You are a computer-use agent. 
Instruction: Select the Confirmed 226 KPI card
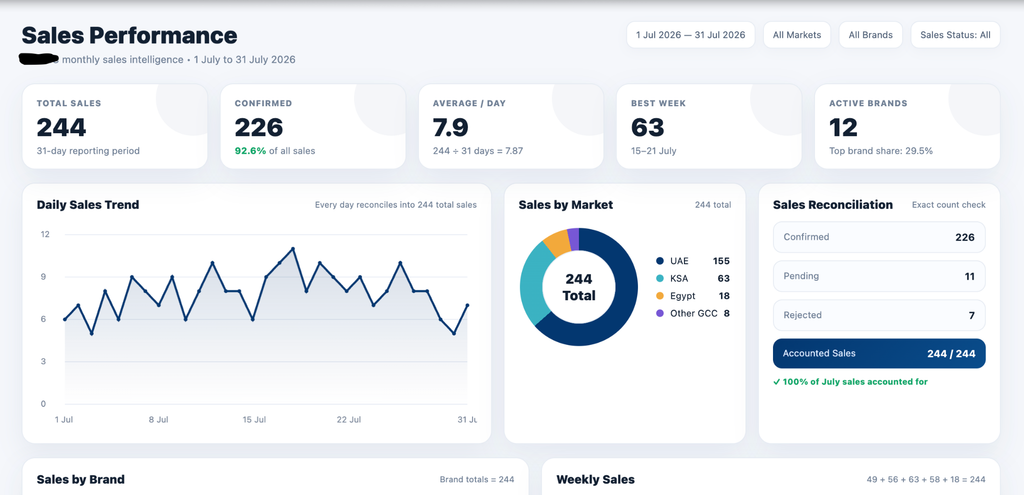(313, 127)
